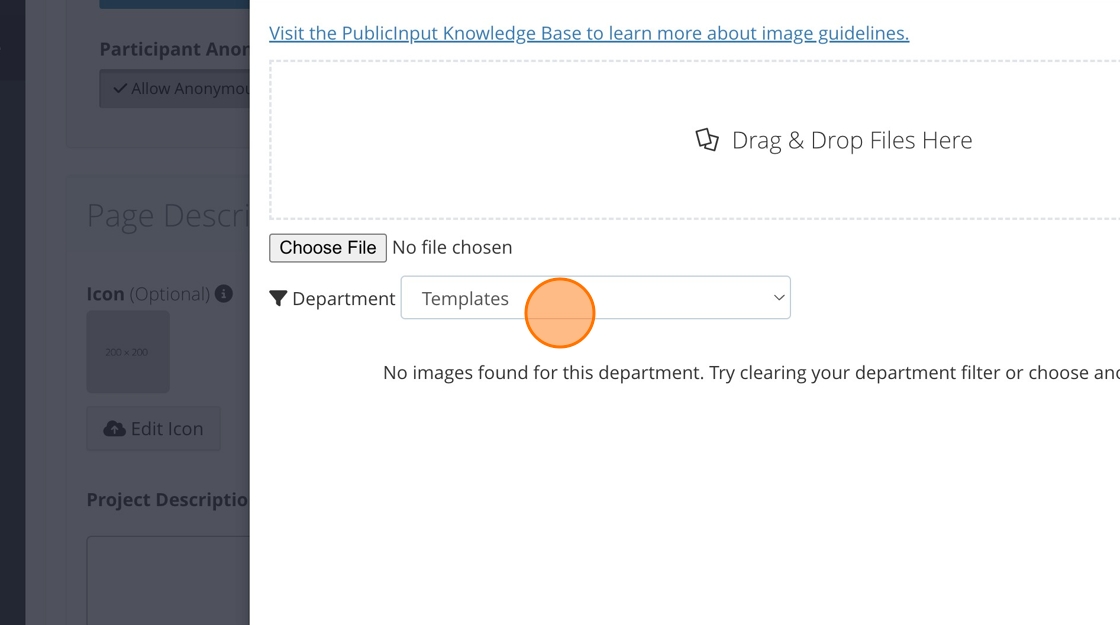Click the chevron arrow of the Department select
This screenshot has width=1120, height=625.
779,298
